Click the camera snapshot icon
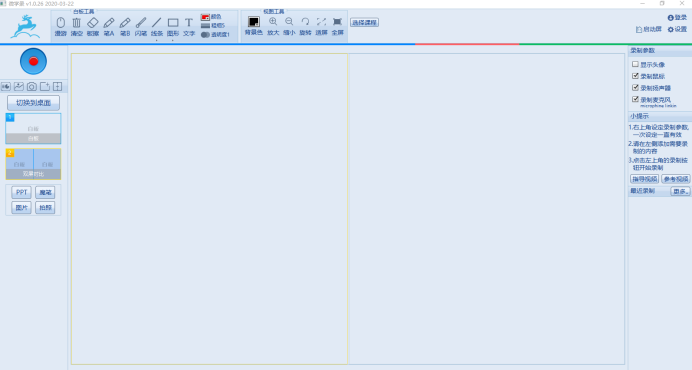 coord(32,87)
